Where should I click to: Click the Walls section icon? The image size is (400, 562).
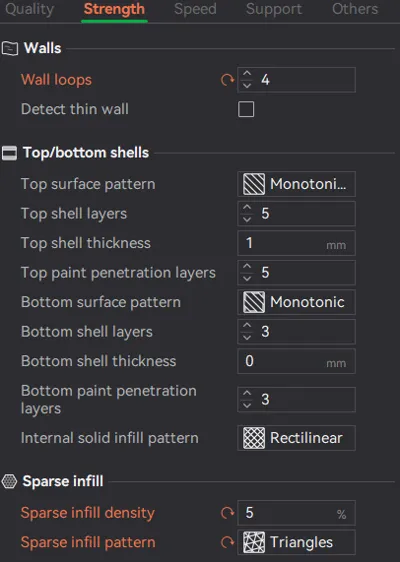[x=10, y=48]
